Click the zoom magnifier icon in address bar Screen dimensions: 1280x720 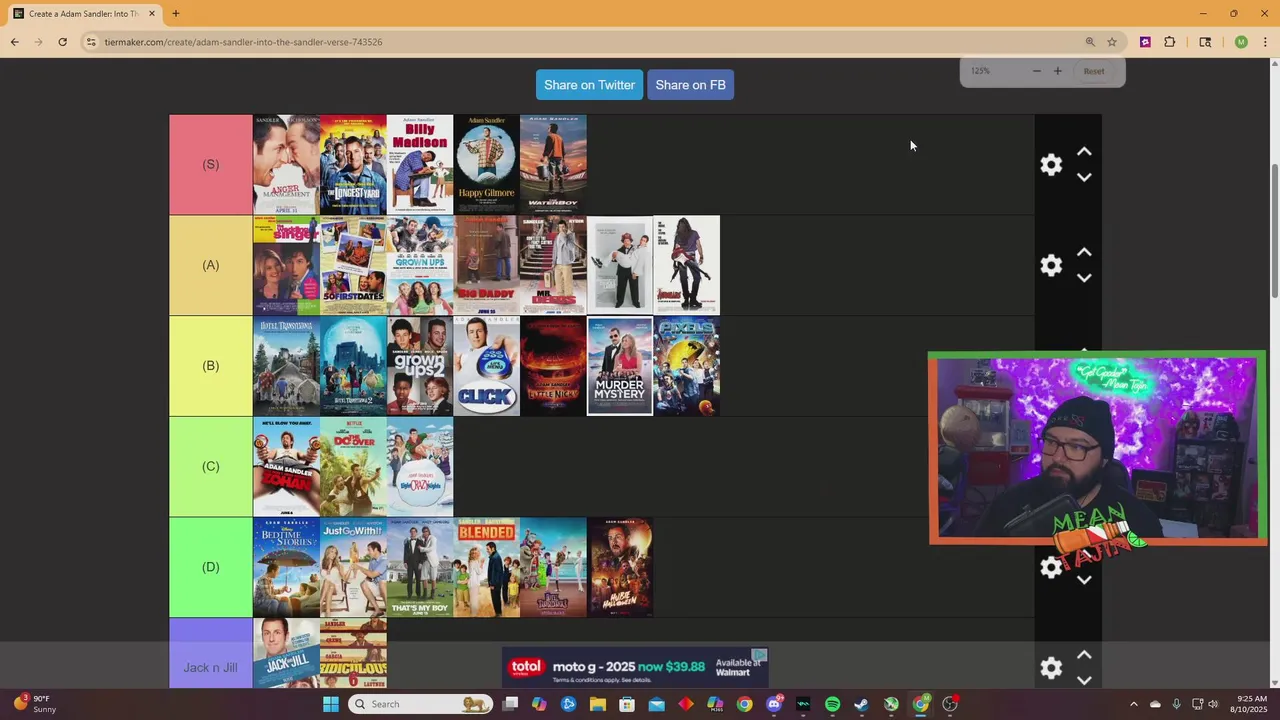tap(1090, 42)
